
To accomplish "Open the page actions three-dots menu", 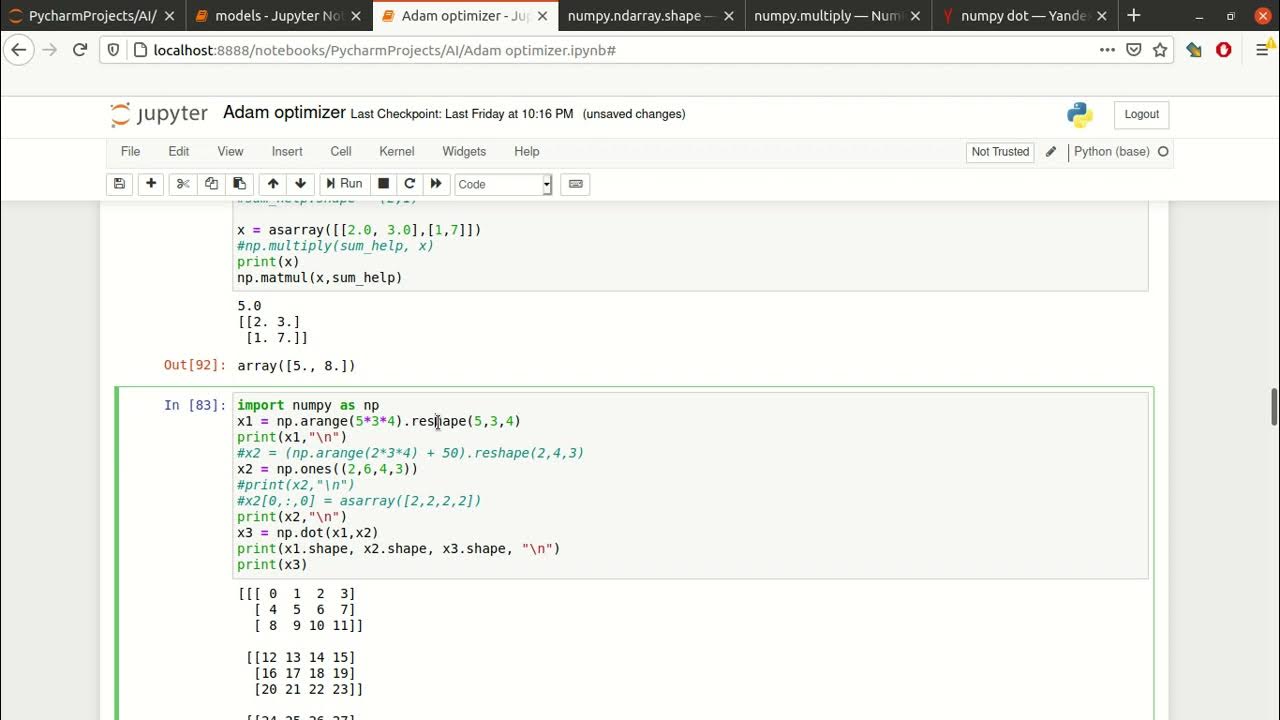I will coord(1108,50).
